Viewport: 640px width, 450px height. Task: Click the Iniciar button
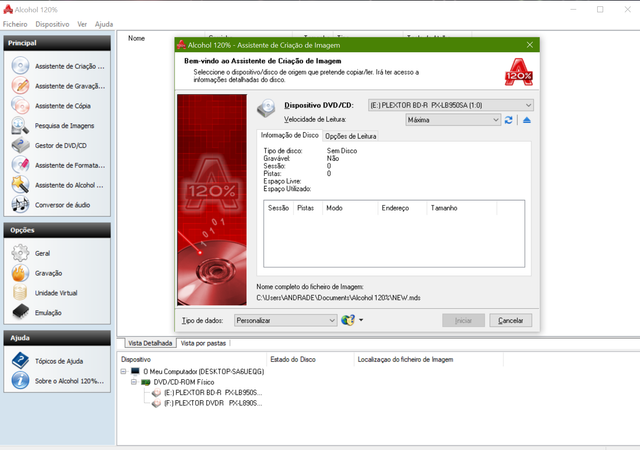tap(463, 321)
